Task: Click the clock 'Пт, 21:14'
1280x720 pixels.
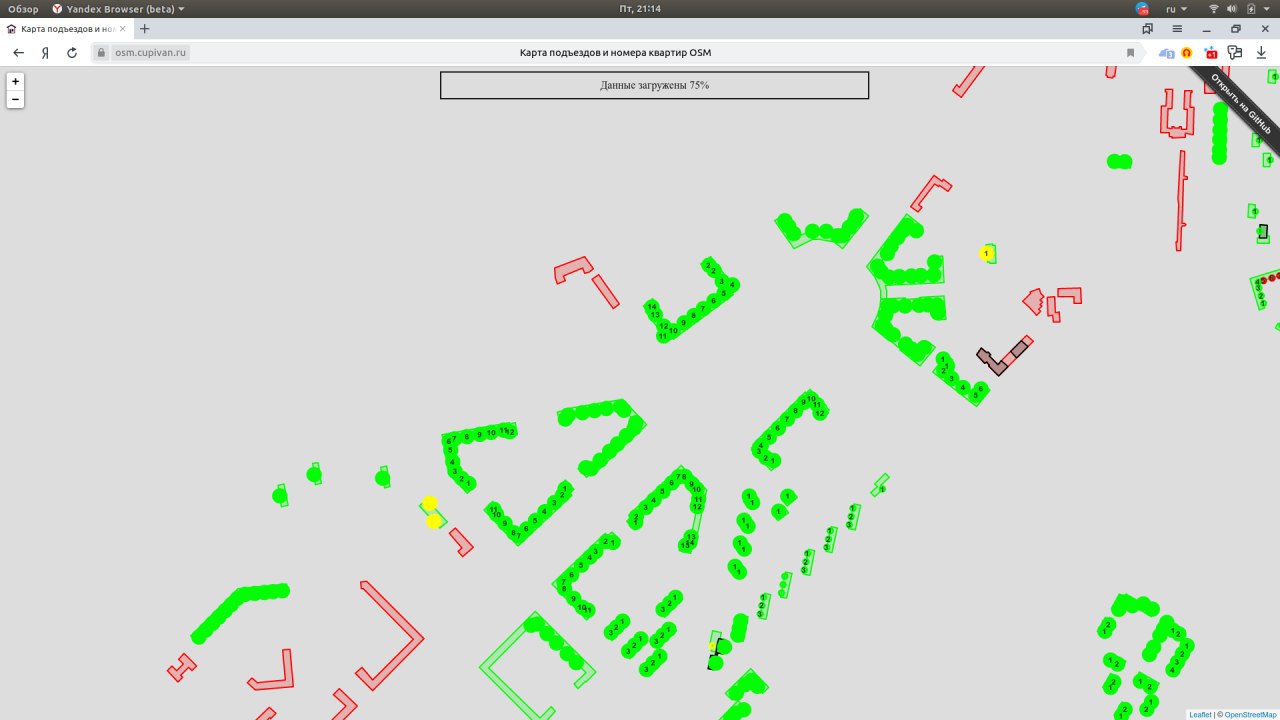Action: tap(640, 8)
